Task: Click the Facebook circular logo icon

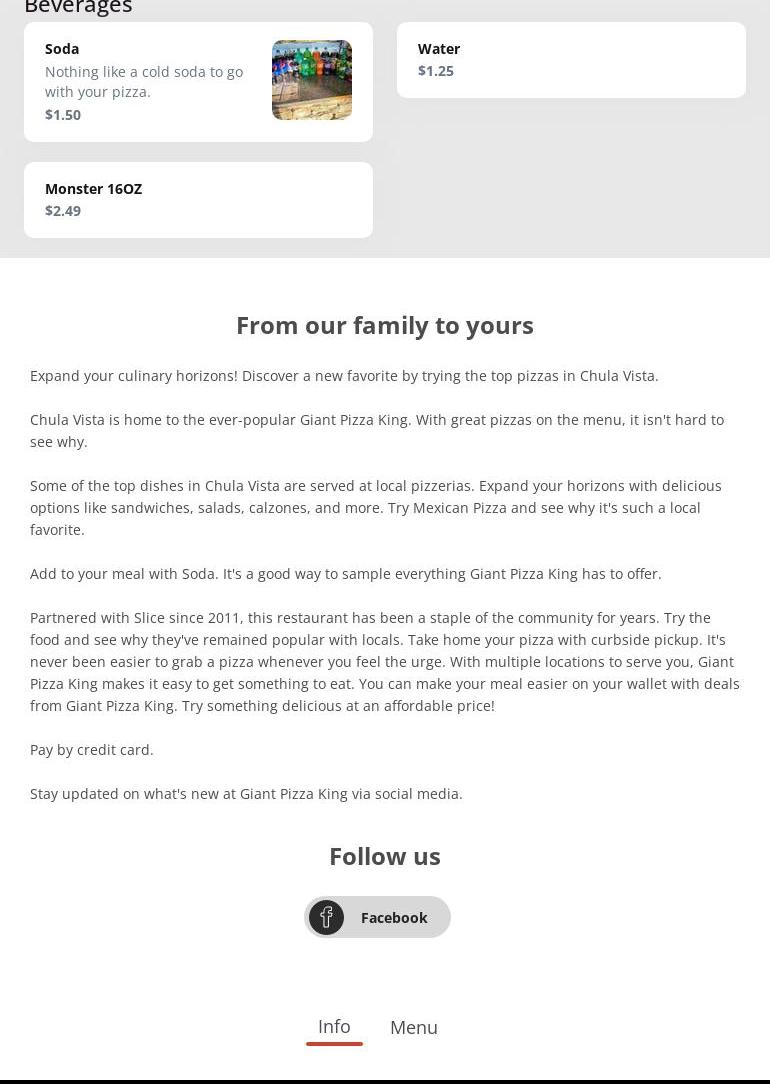Action: [326, 917]
